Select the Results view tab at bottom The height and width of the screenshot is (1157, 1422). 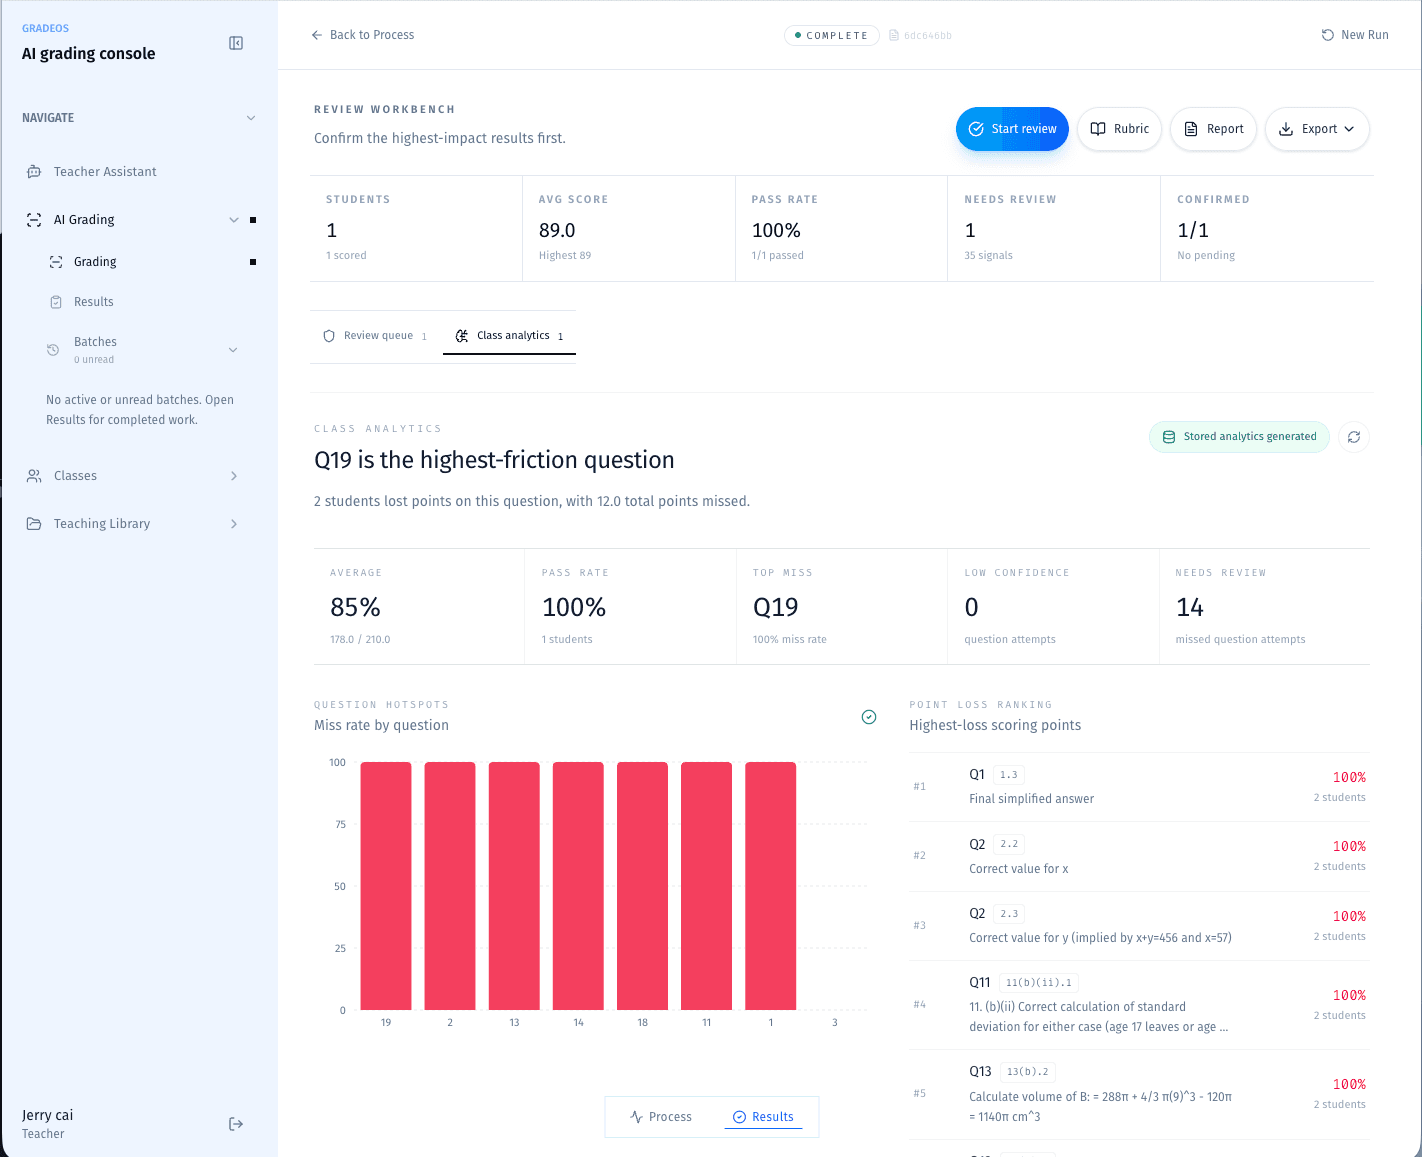point(763,1117)
